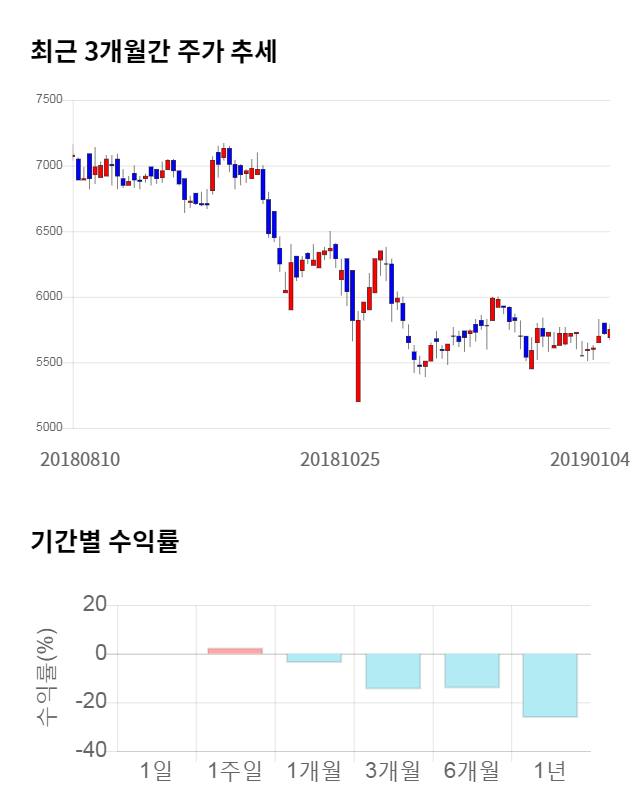Select the 20190104 end date label
Screen dimensions: 640x810
pos(590,459)
